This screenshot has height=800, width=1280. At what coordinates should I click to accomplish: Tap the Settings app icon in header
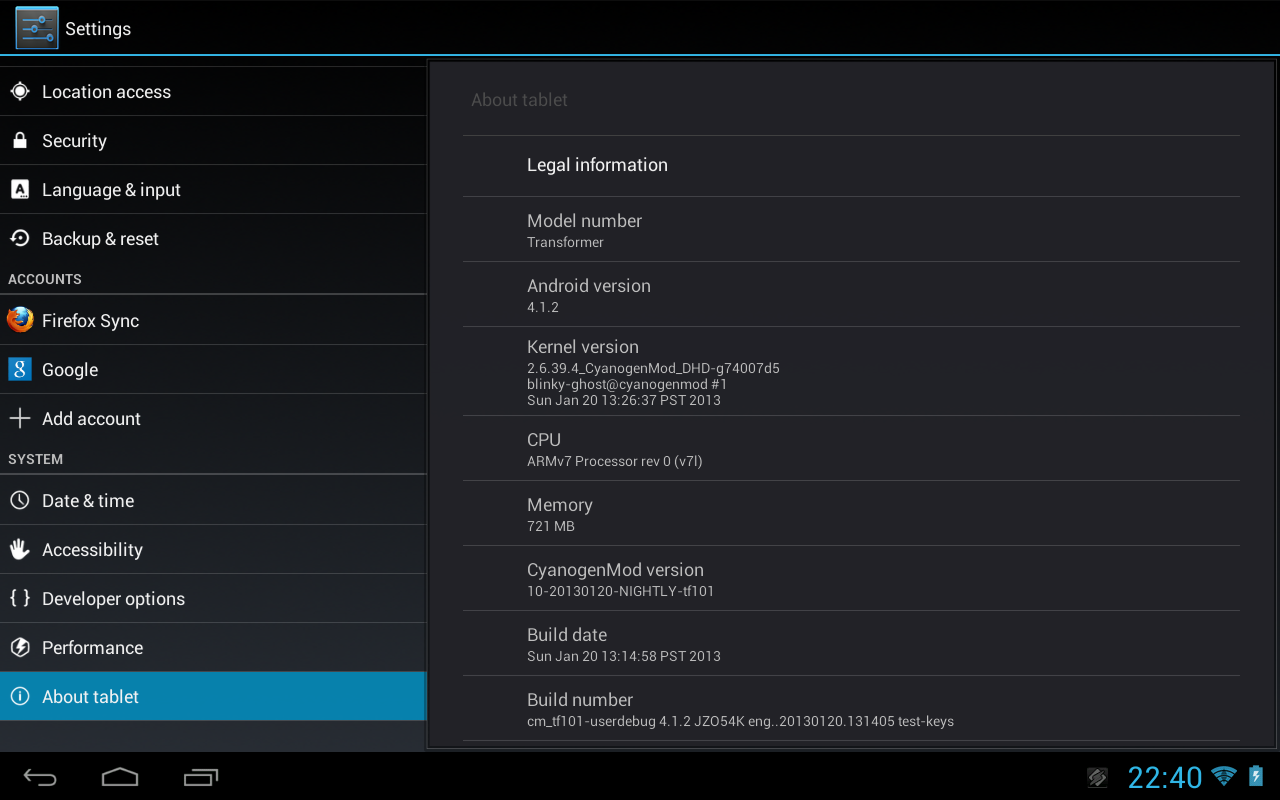pyautogui.click(x=37, y=28)
